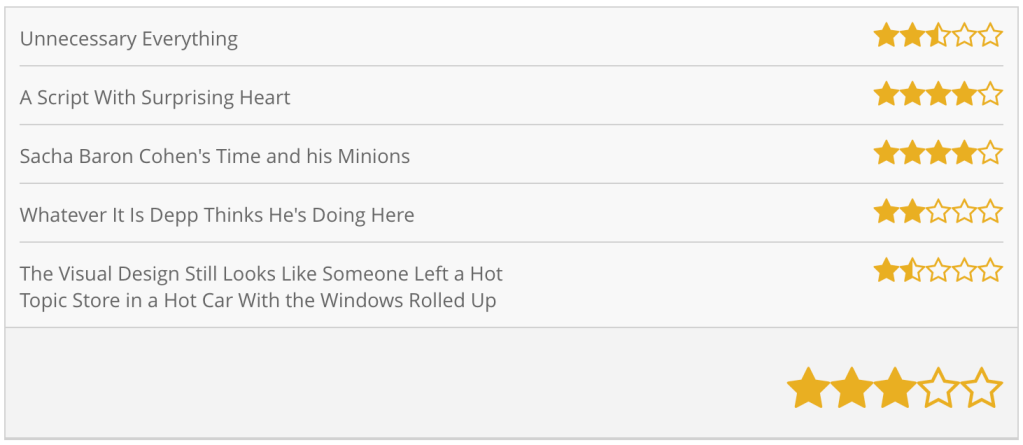Select the last empty star for Visual Design row
The width and height of the screenshot is (1023, 445).
tap(990, 271)
